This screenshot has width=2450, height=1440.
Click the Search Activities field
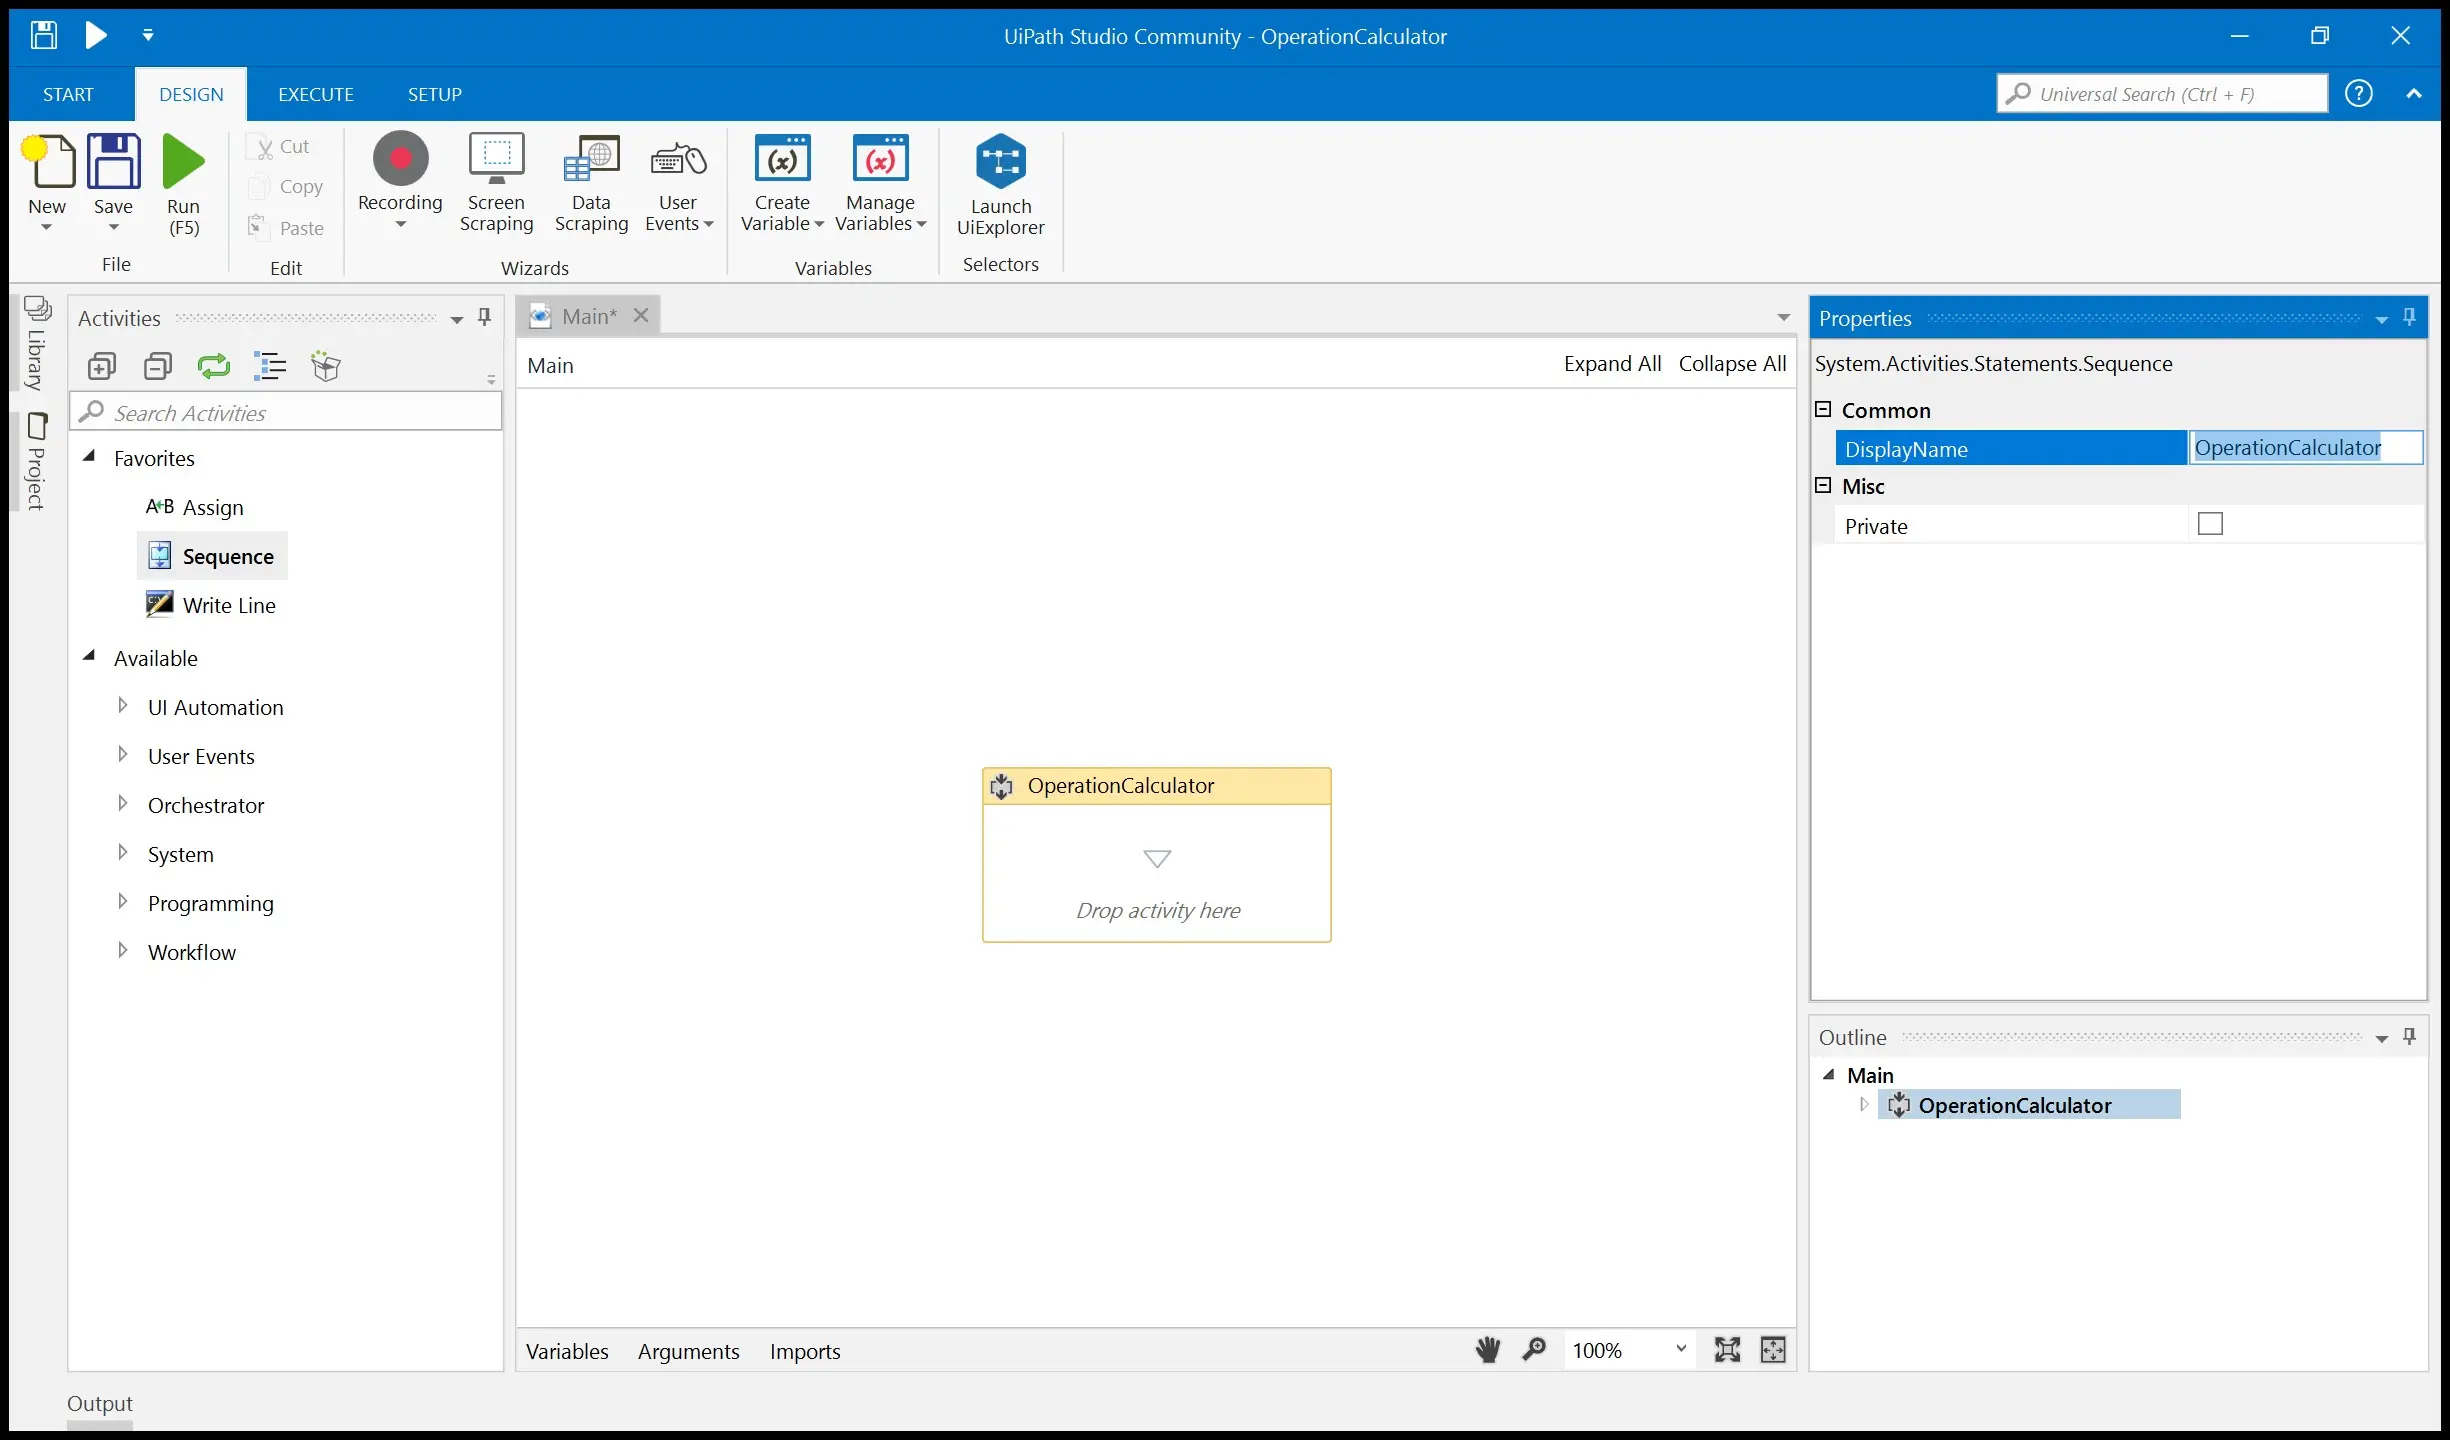[286, 412]
